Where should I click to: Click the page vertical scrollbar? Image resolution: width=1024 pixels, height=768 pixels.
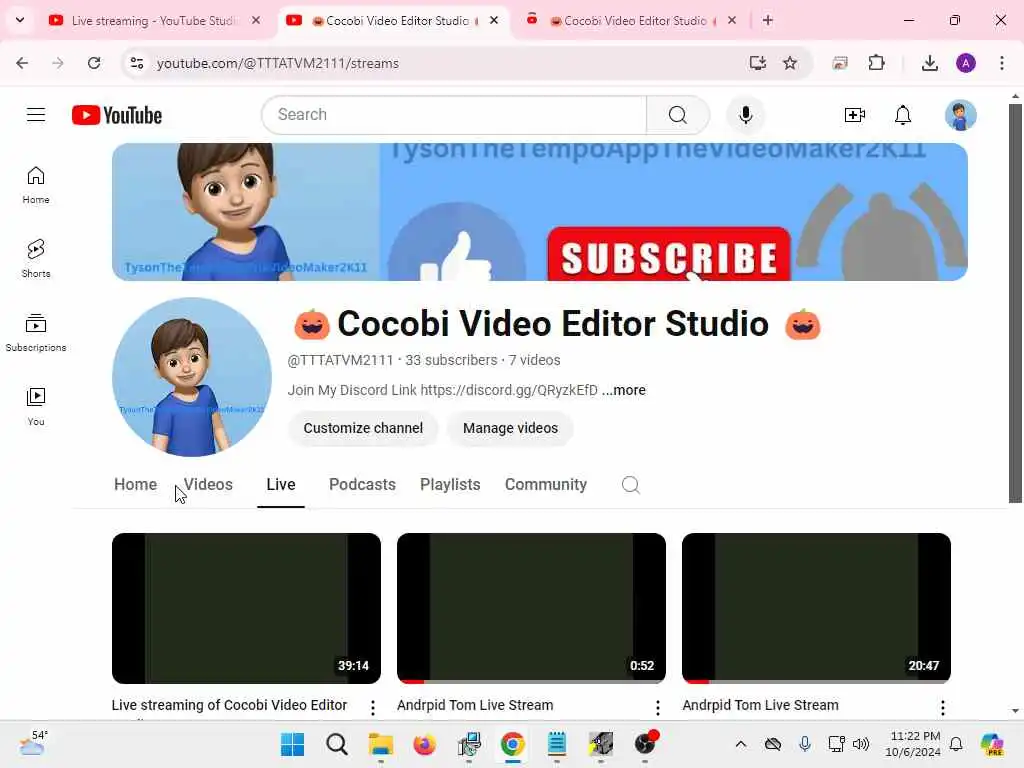(1015, 303)
